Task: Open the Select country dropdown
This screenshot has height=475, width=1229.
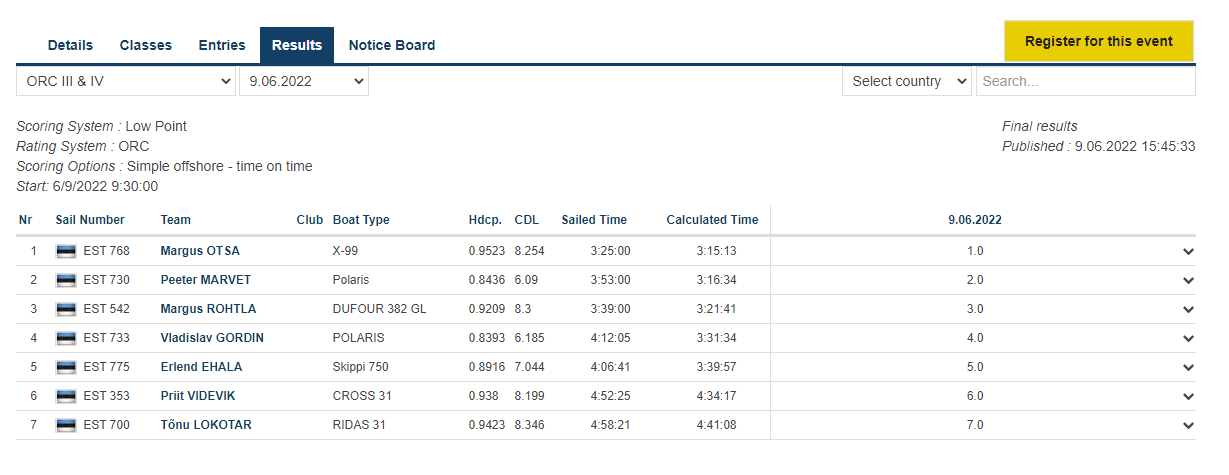Action: (906, 81)
